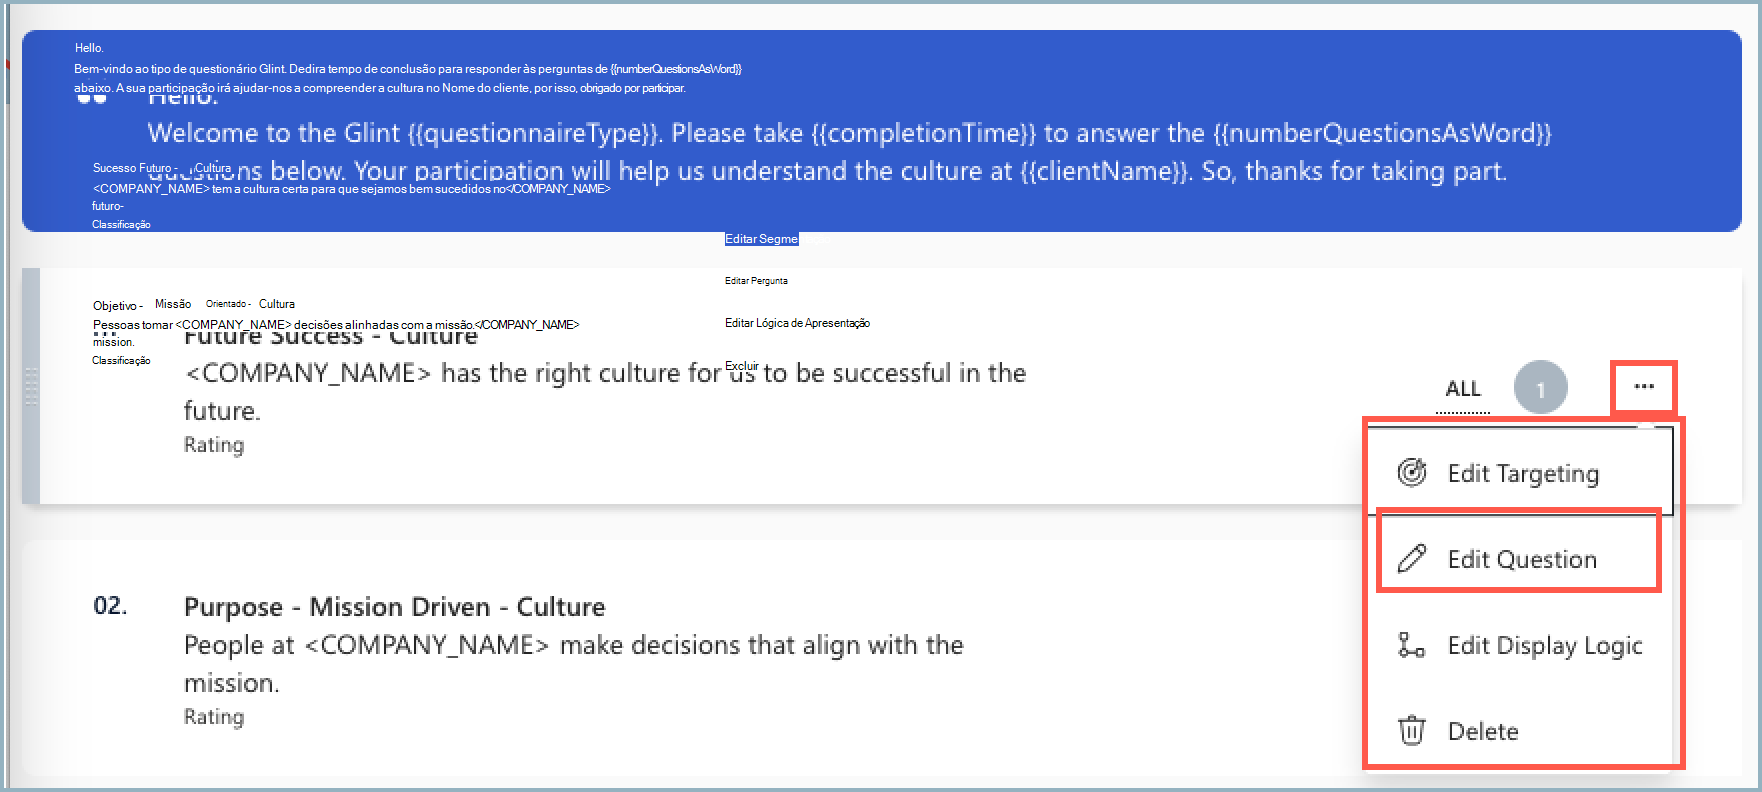Viewport: 1762px width, 792px height.
Task: Click the pencil icon beside Edit Question
Action: coord(1412,558)
